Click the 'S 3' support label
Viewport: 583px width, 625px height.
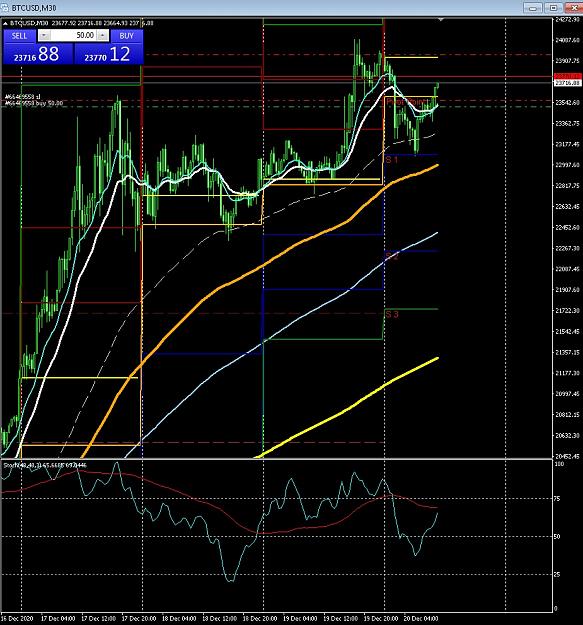pyautogui.click(x=392, y=314)
